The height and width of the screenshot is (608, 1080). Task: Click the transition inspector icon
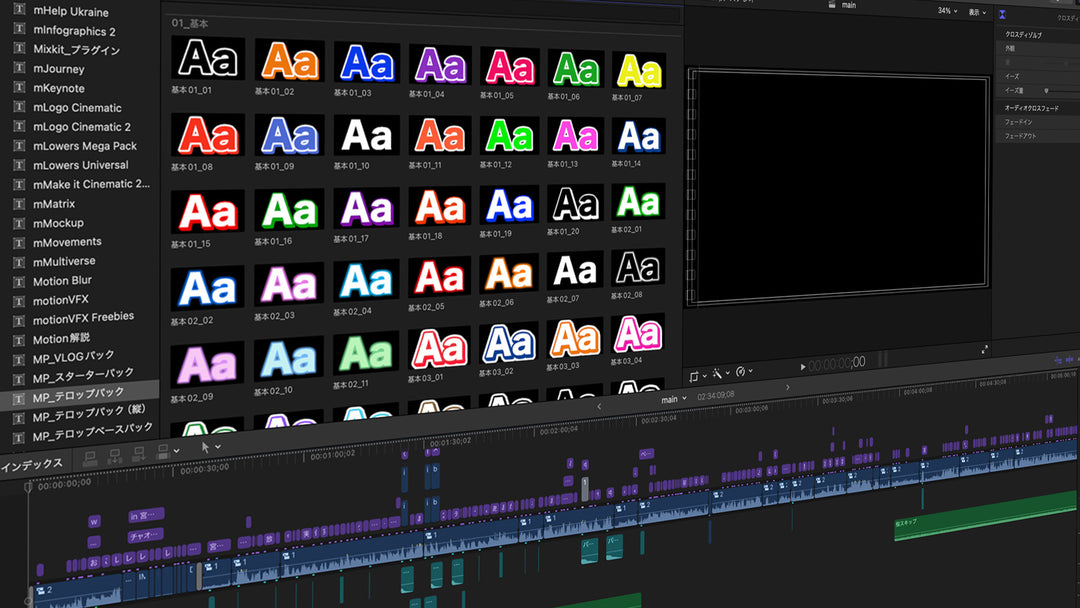pos(1002,14)
